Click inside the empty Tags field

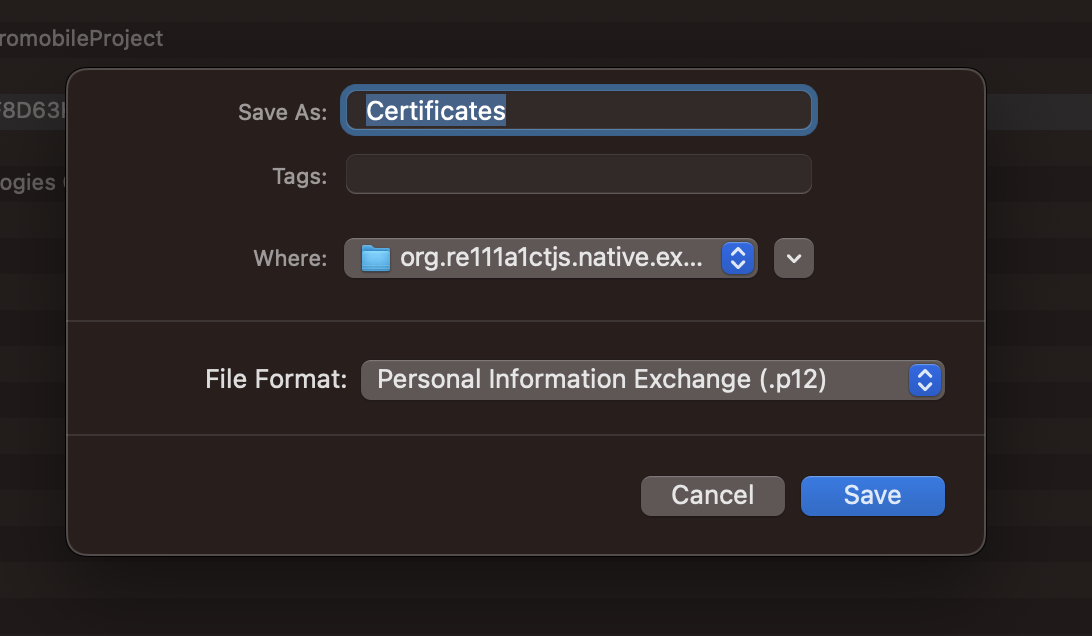tap(579, 174)
